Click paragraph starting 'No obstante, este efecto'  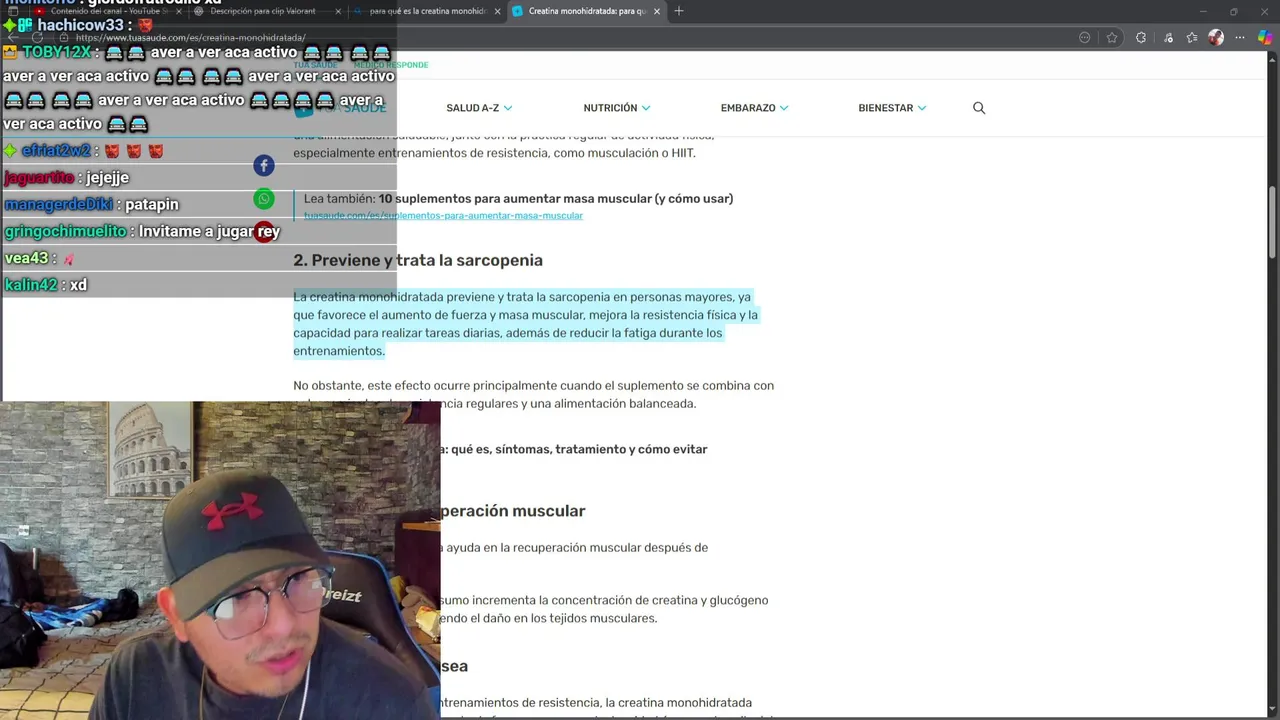coord(533,394)
